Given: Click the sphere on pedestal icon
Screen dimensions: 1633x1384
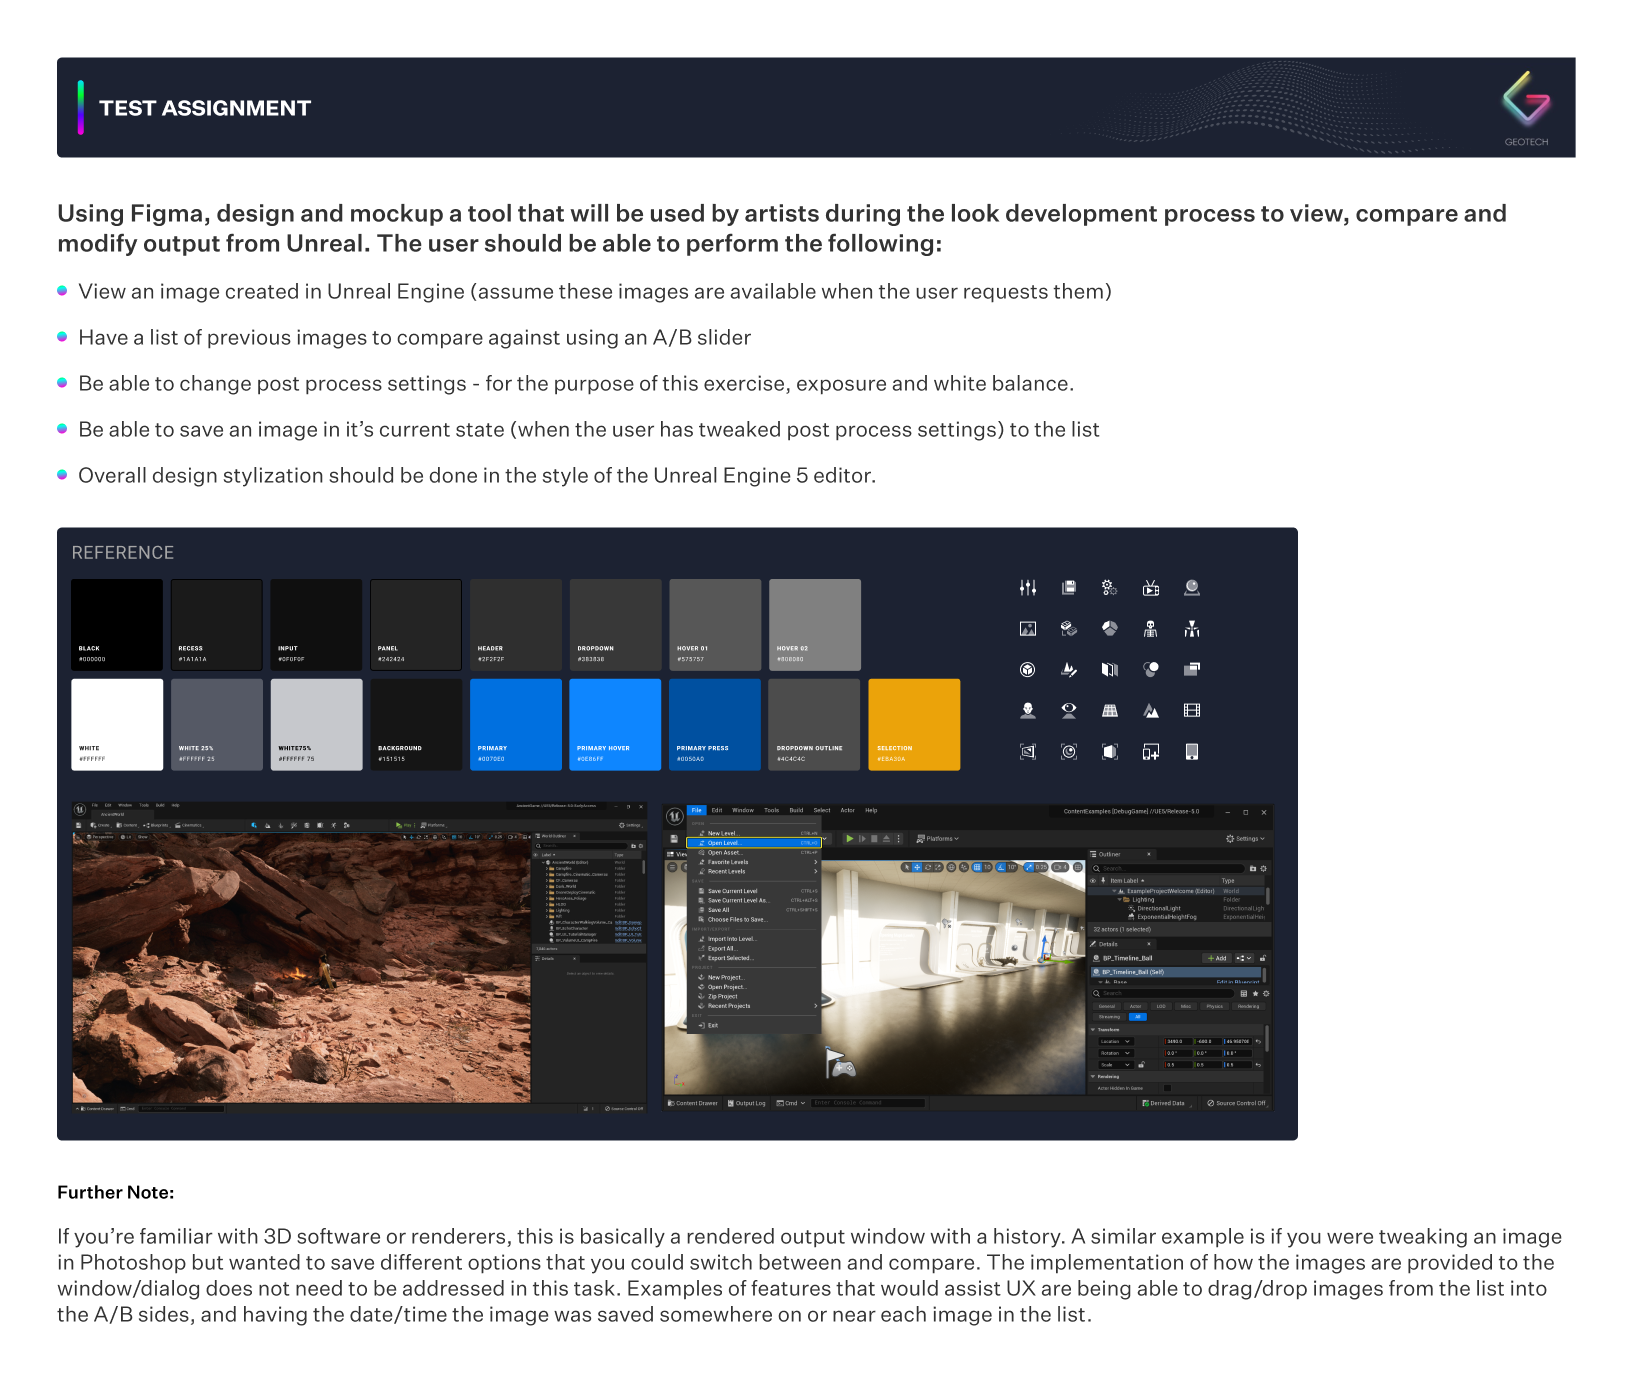Looking at the screenshot, I should [x=1192, y=588].
